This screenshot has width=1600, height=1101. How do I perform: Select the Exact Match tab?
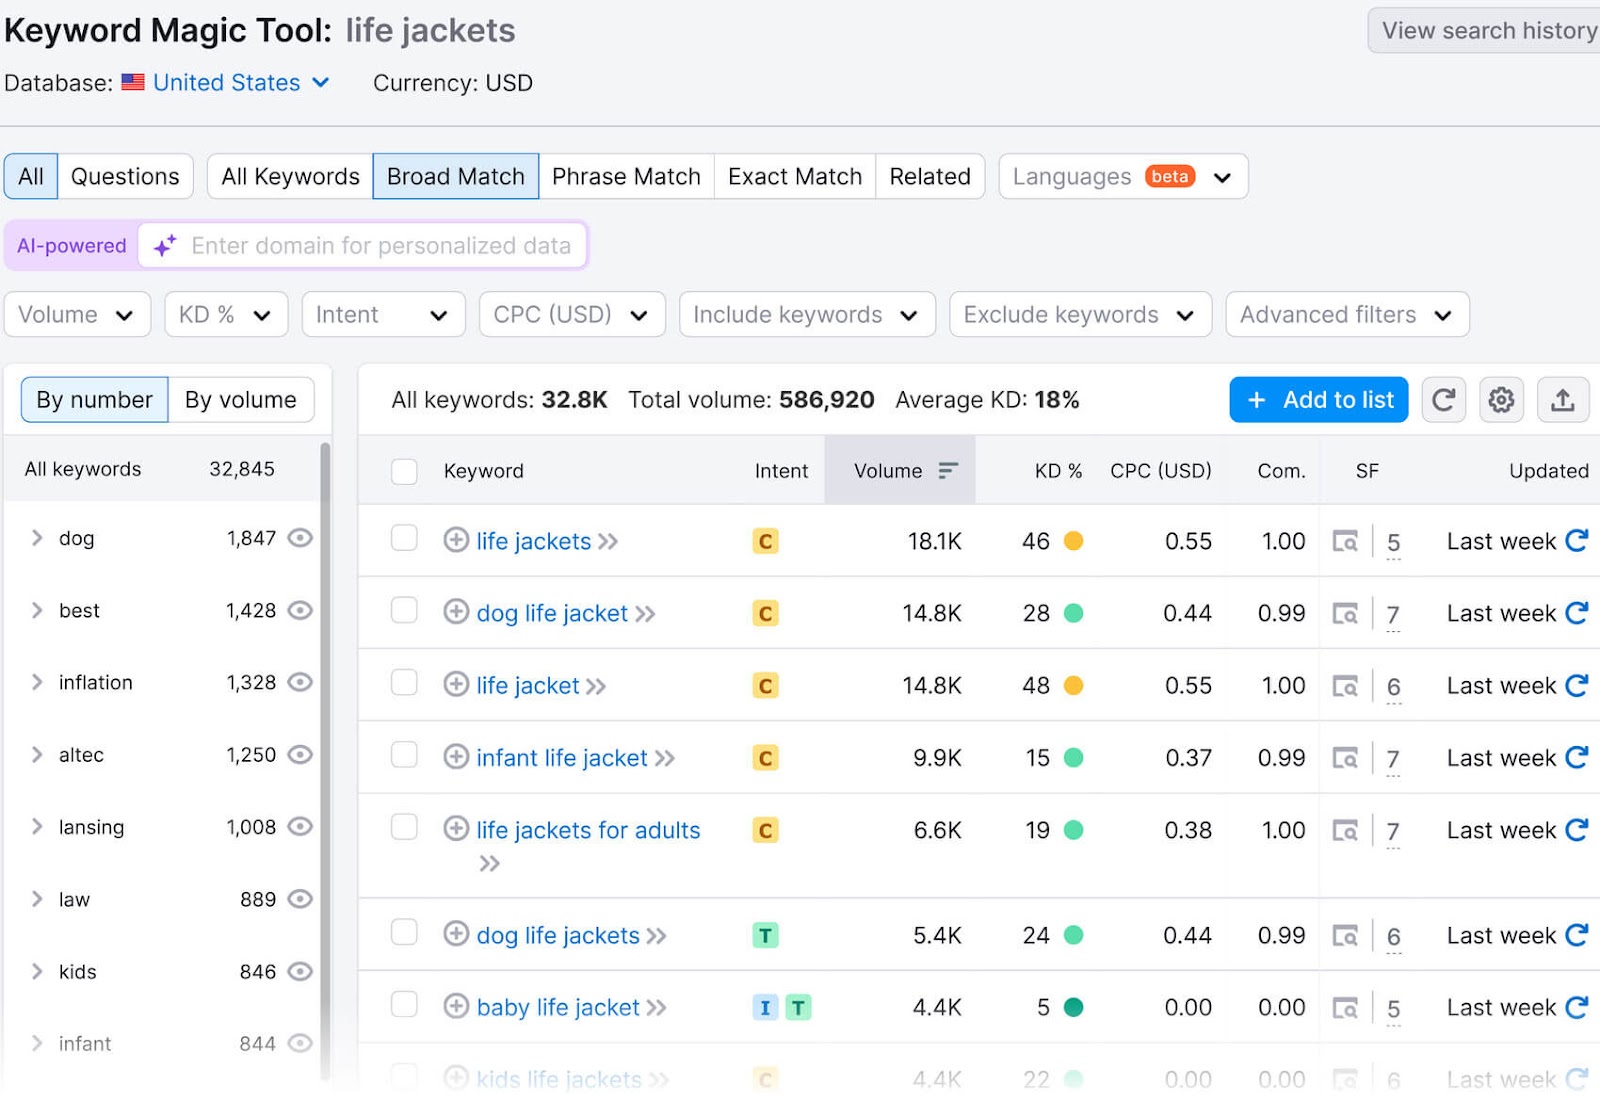(x=795, y=177)
